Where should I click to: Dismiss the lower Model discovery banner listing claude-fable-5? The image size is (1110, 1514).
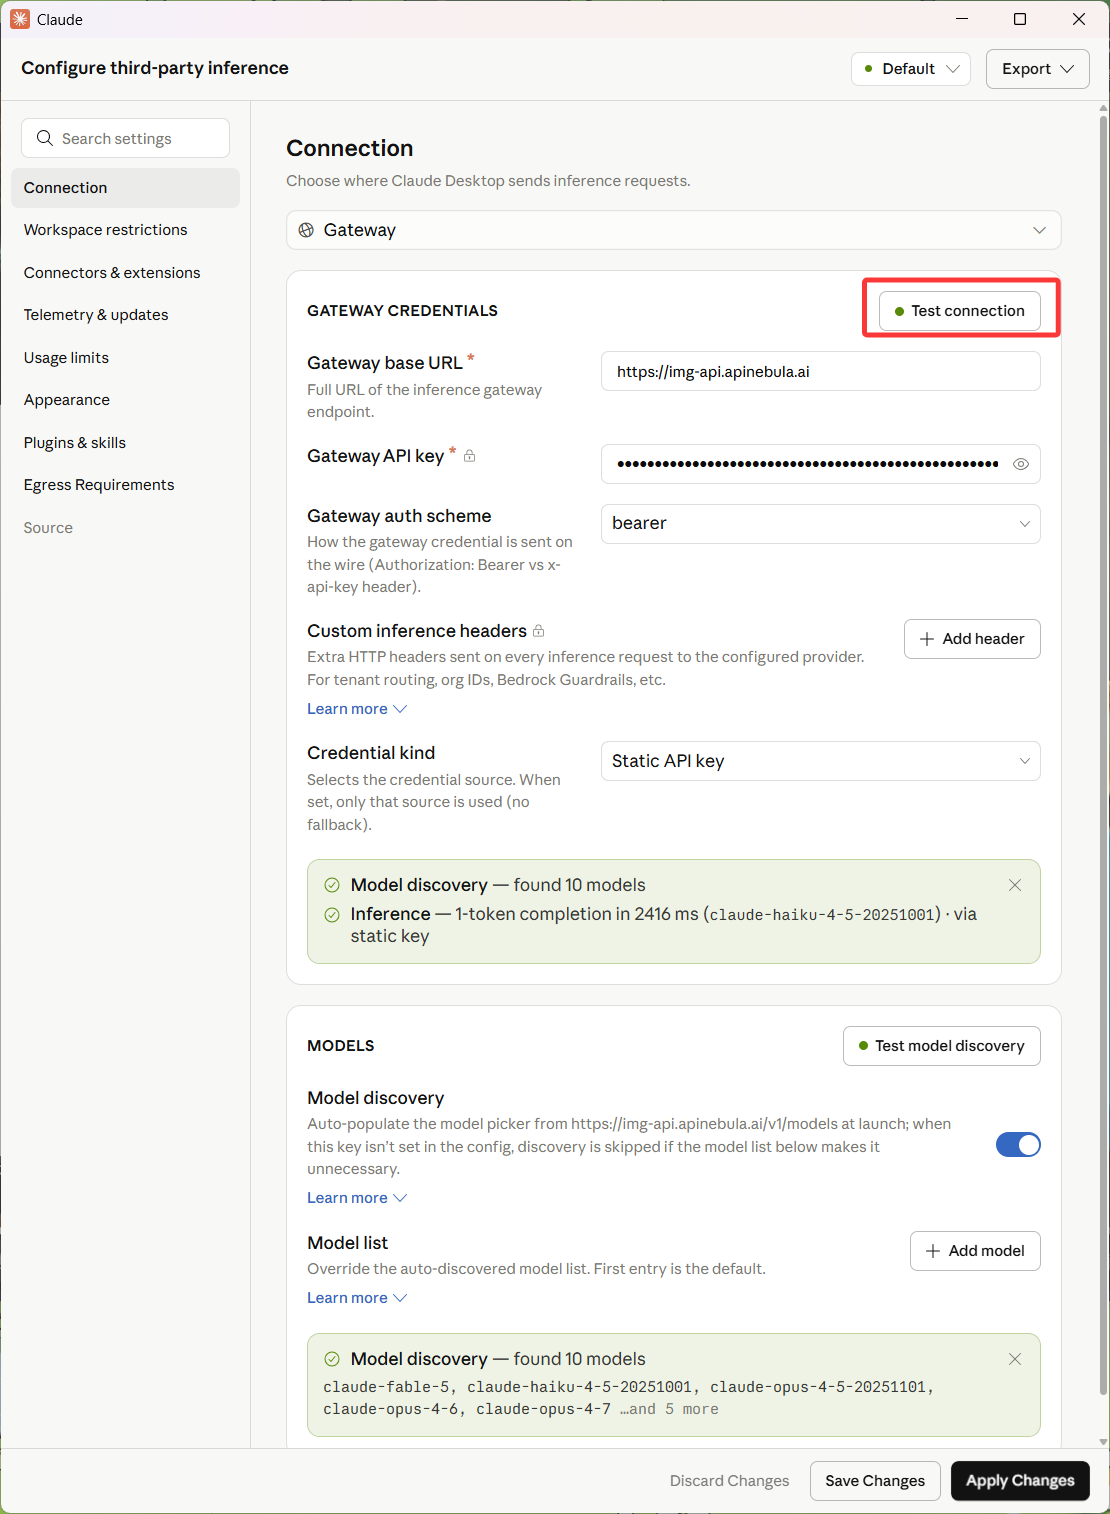[1015, 1359]
